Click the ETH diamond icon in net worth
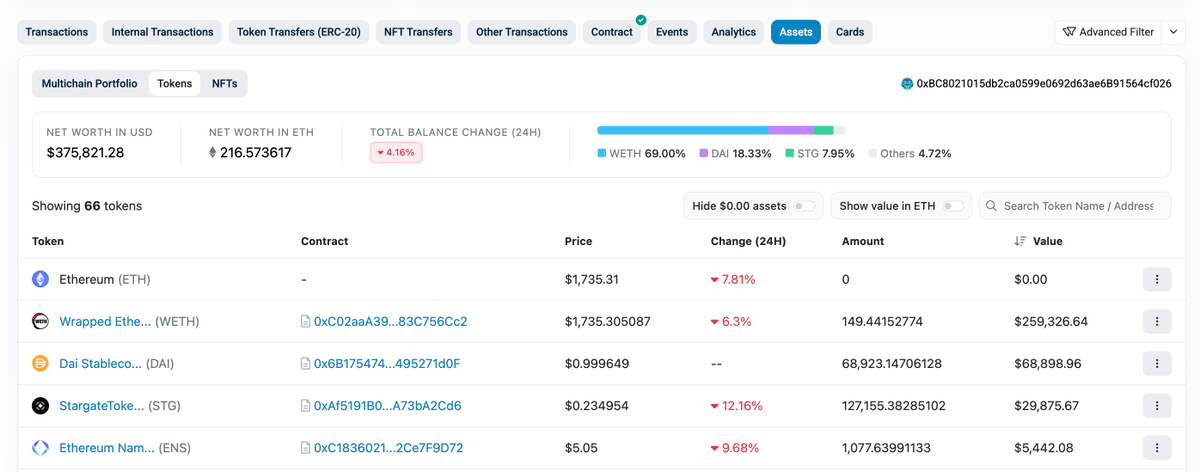The height and width of the screenshot is (472, 1200). tap(212, 153)
